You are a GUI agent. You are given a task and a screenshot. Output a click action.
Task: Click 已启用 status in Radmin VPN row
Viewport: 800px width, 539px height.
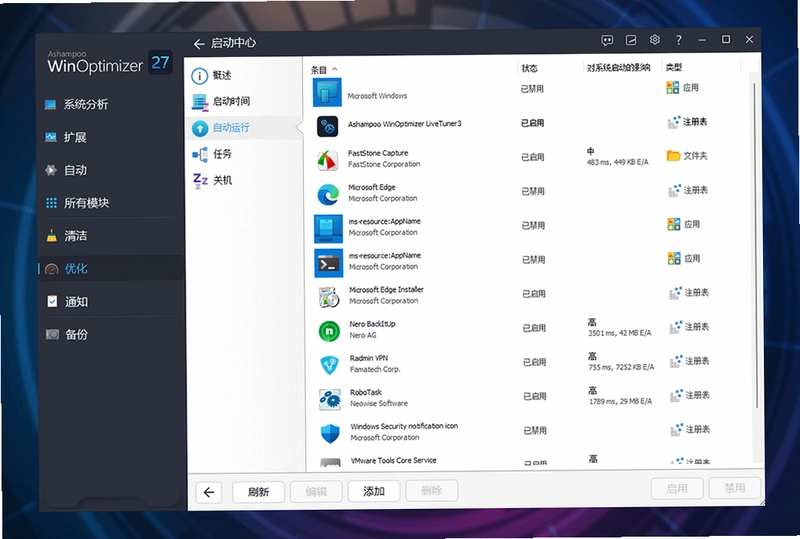point(535,362)
